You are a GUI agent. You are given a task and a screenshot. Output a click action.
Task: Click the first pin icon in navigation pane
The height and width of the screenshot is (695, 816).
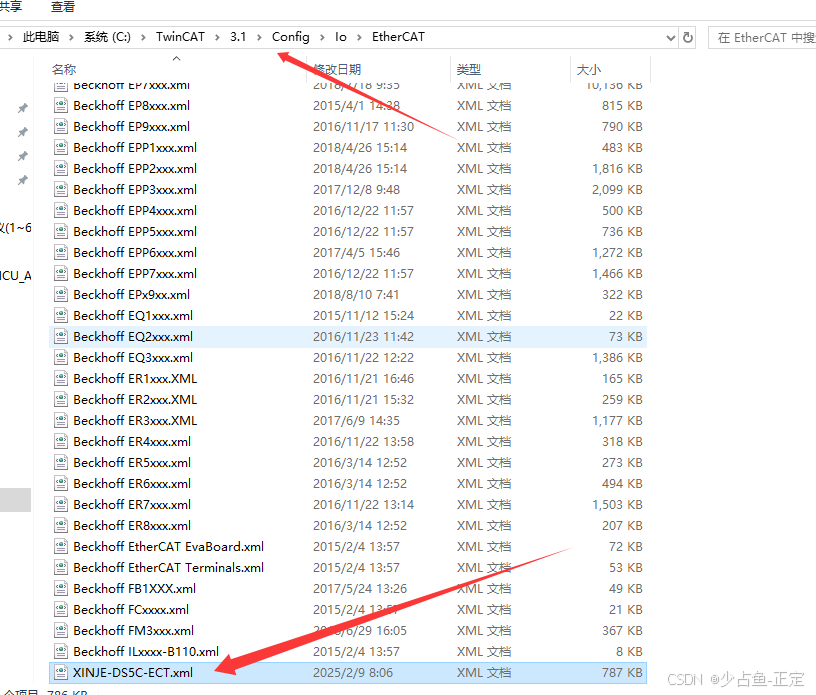[x=22, y=108]
